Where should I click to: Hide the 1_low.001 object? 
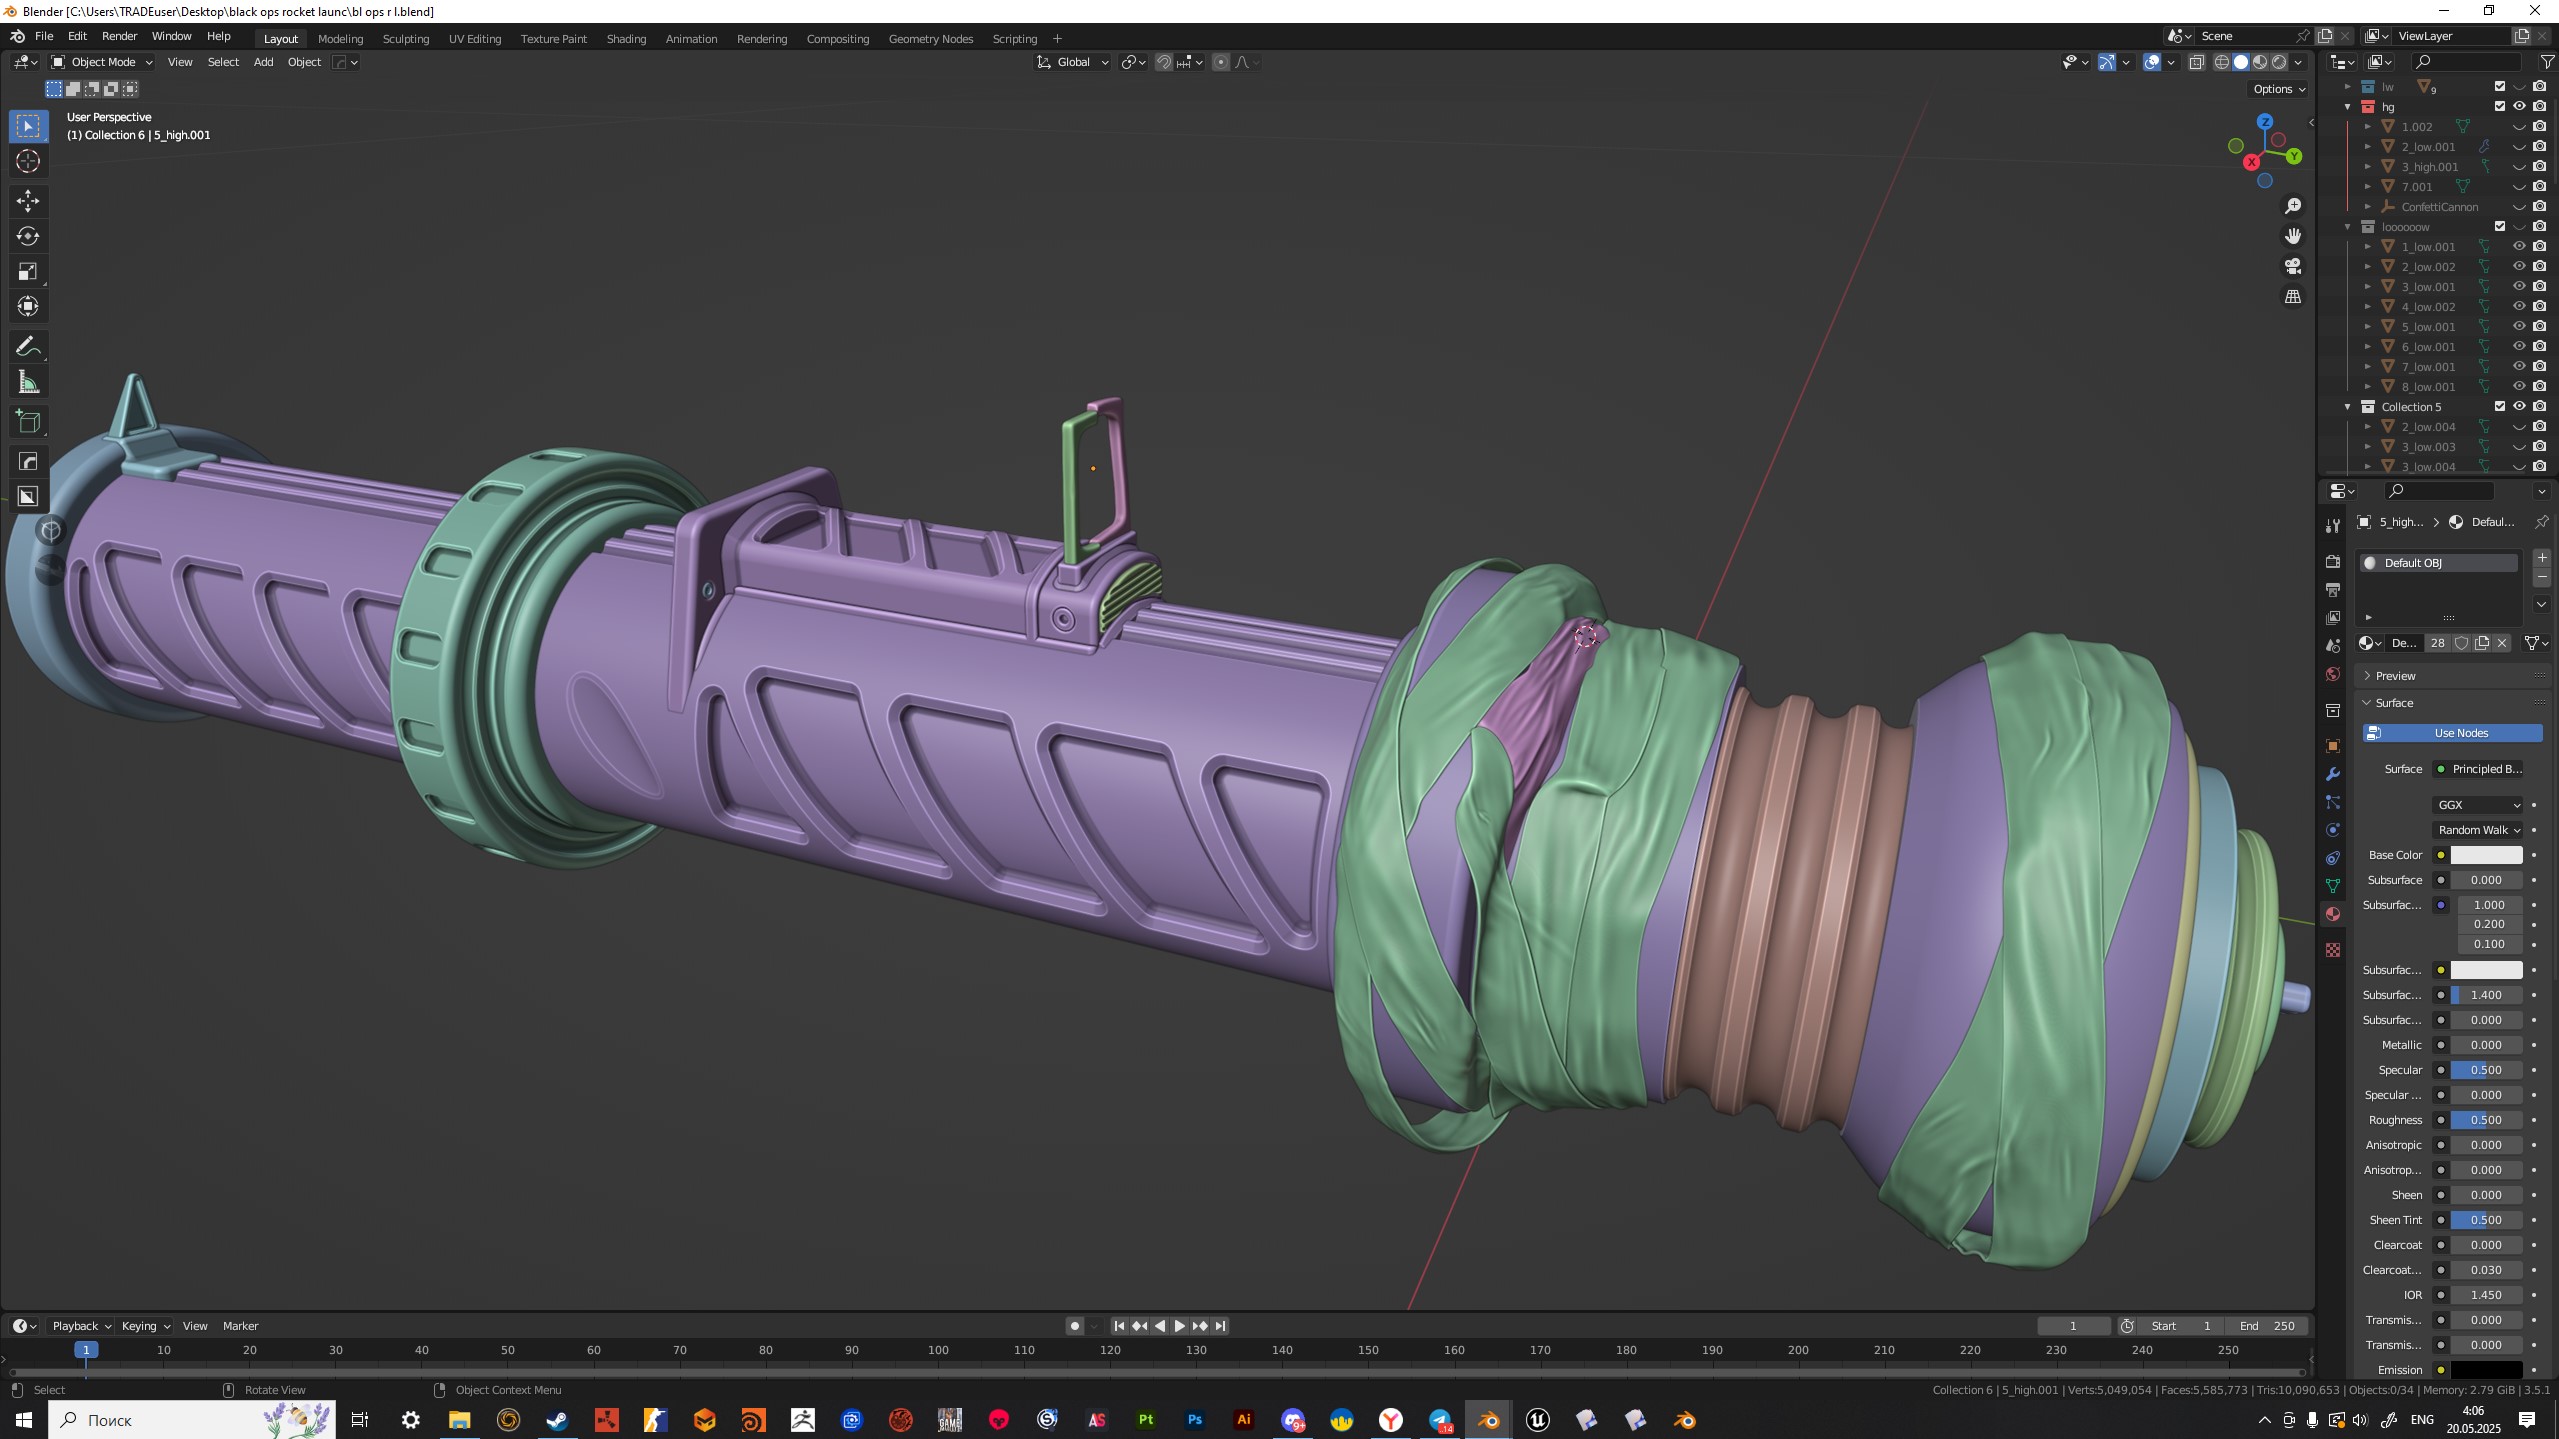2519,246
